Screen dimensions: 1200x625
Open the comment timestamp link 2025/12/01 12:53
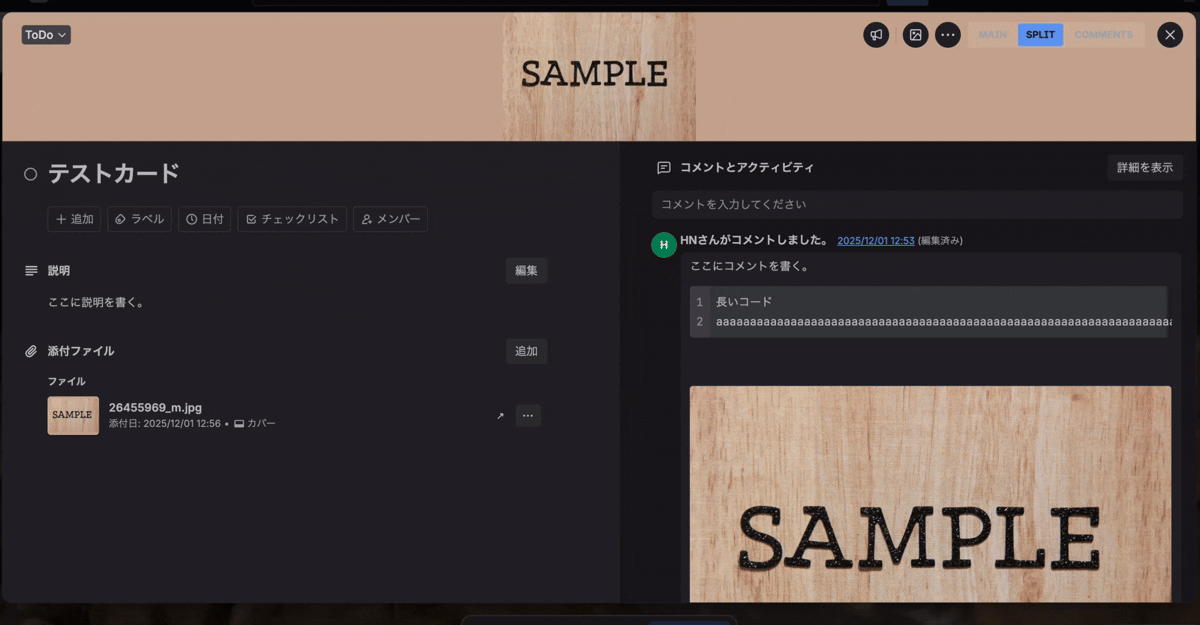(x=875, y=239)
